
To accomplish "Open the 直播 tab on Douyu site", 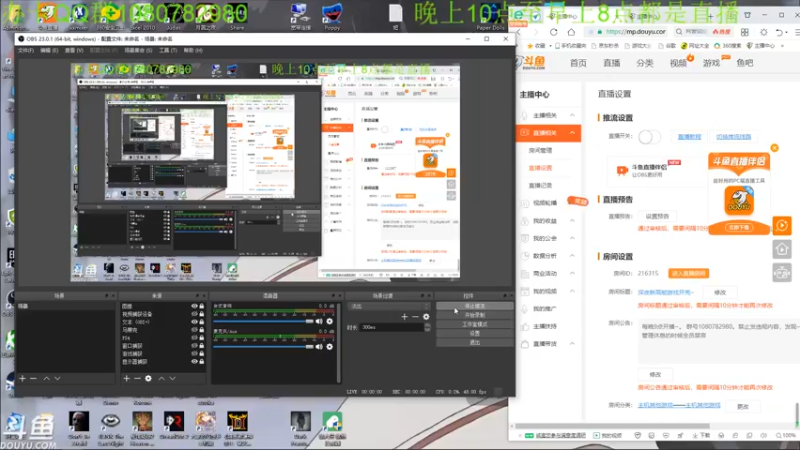I will 611,63.
